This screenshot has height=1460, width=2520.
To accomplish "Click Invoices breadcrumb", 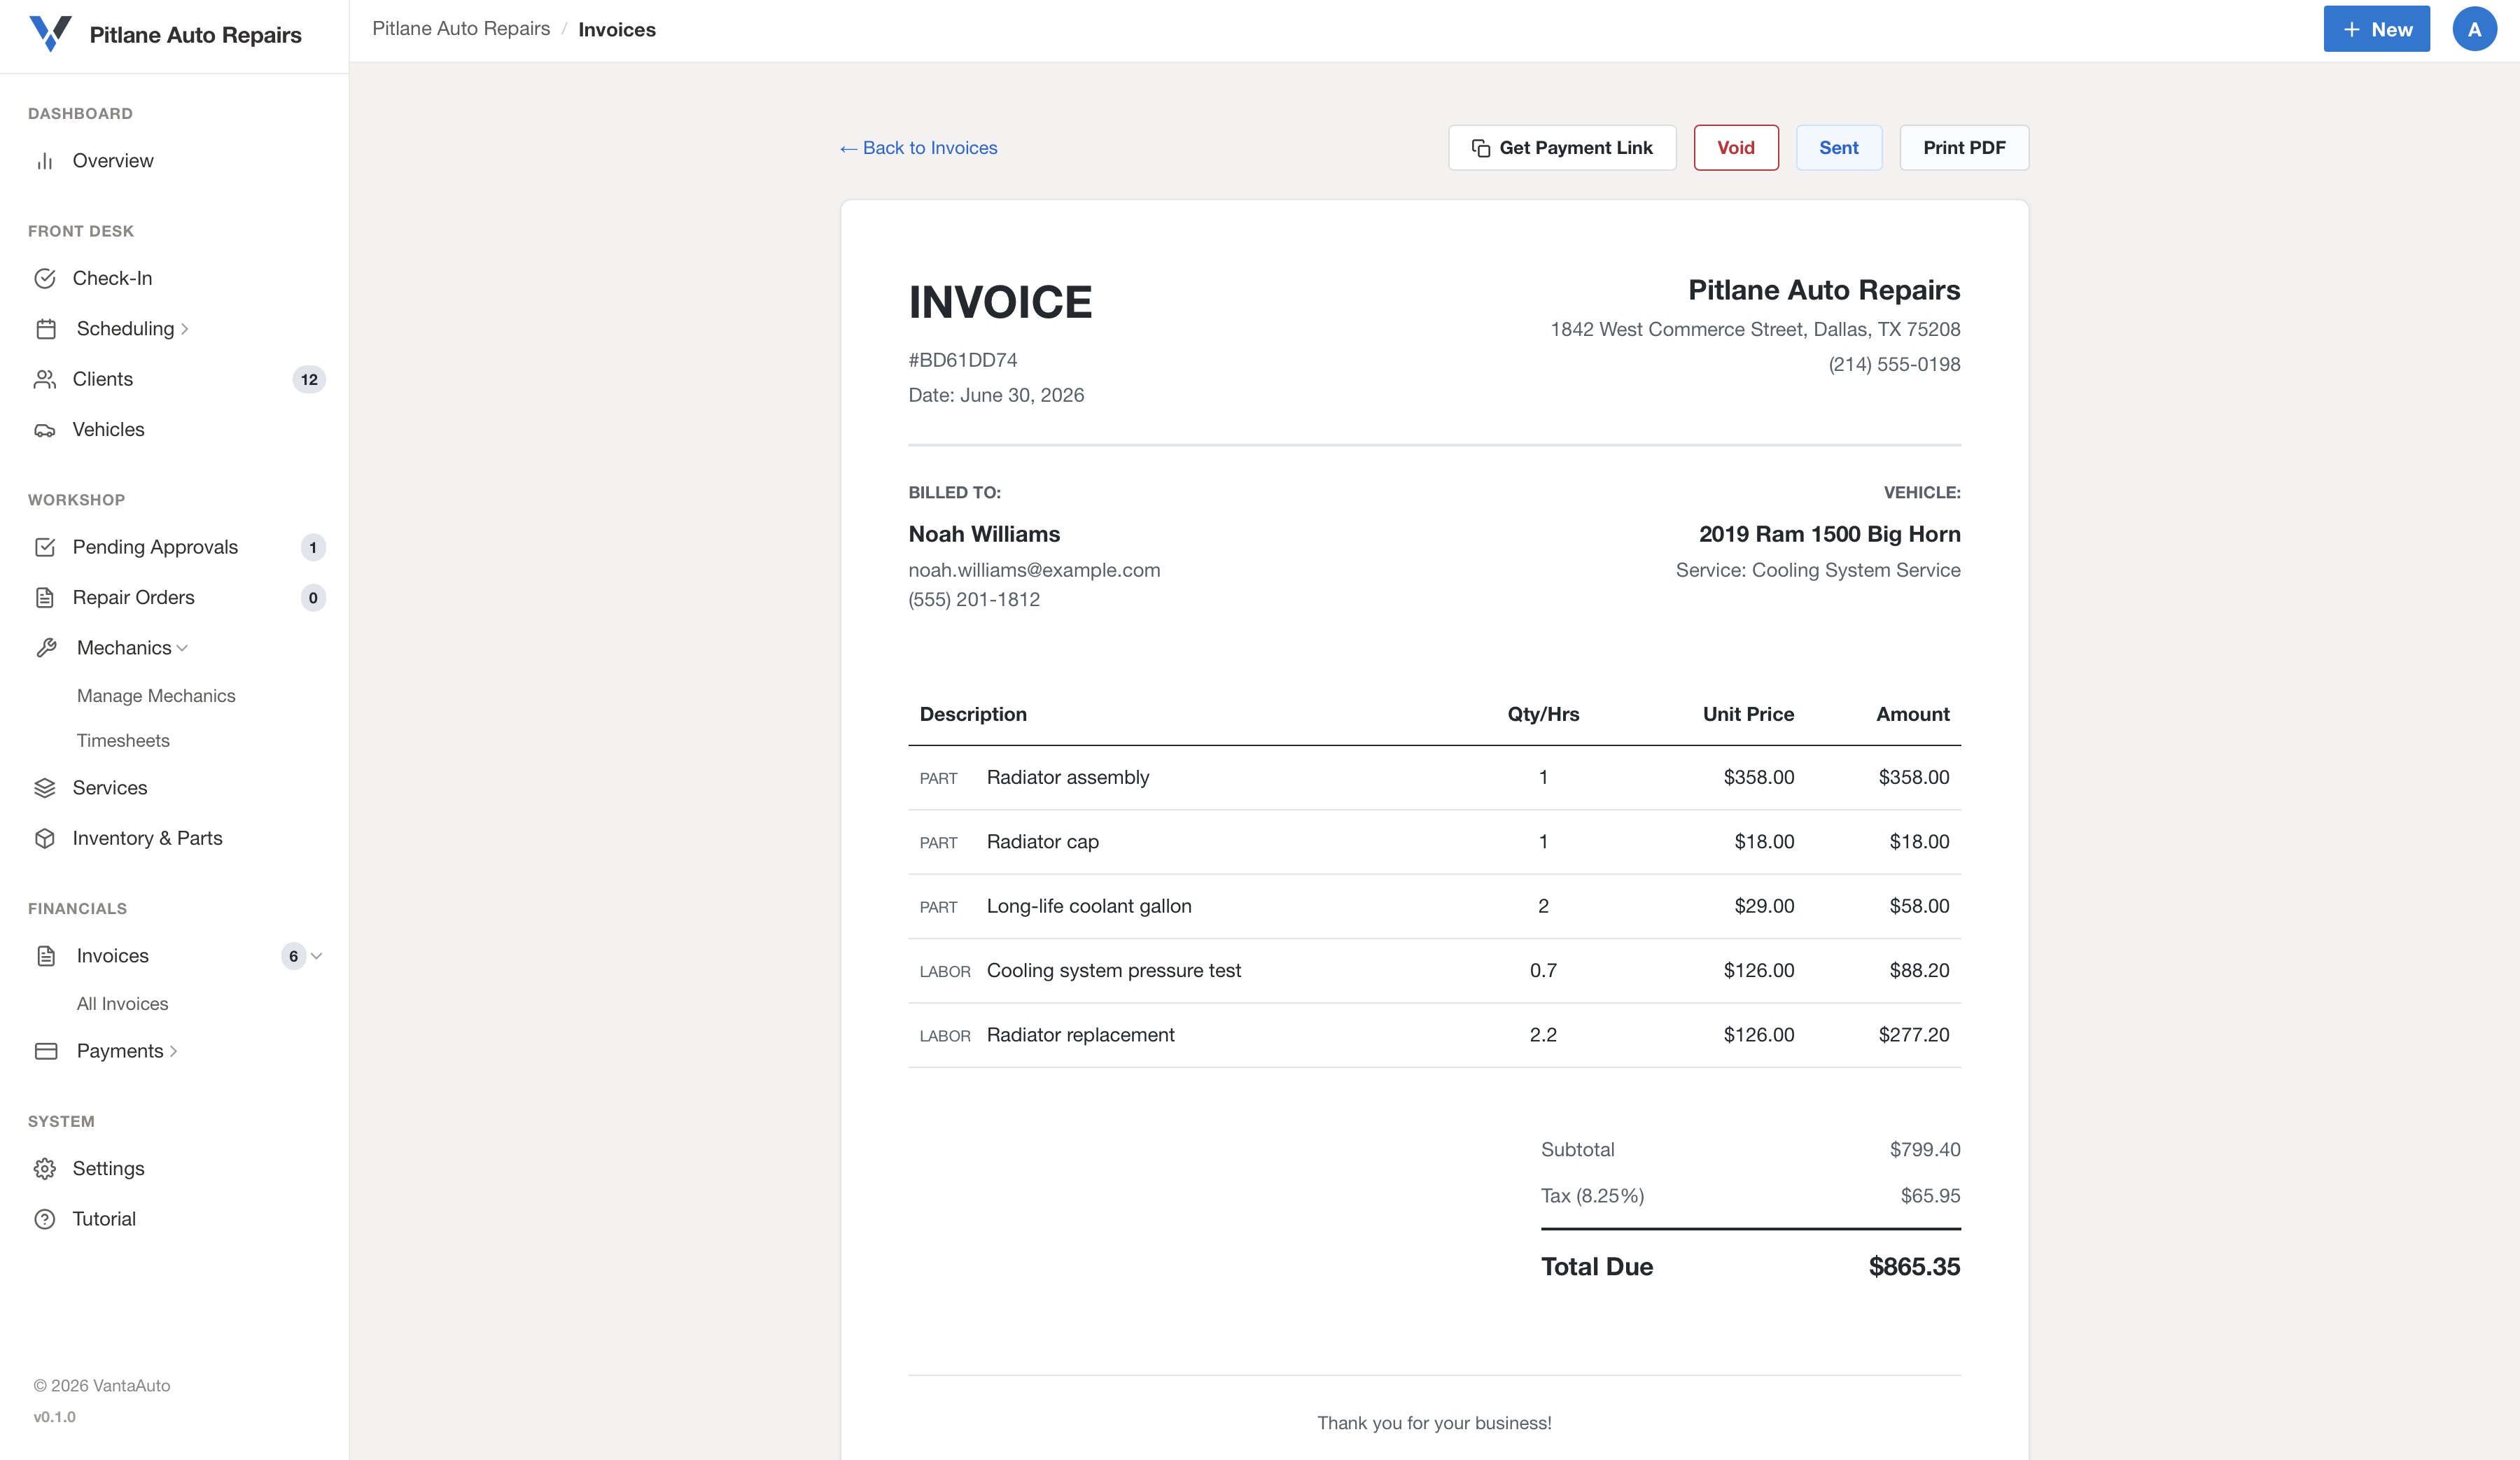I will [x=617, y=30].
